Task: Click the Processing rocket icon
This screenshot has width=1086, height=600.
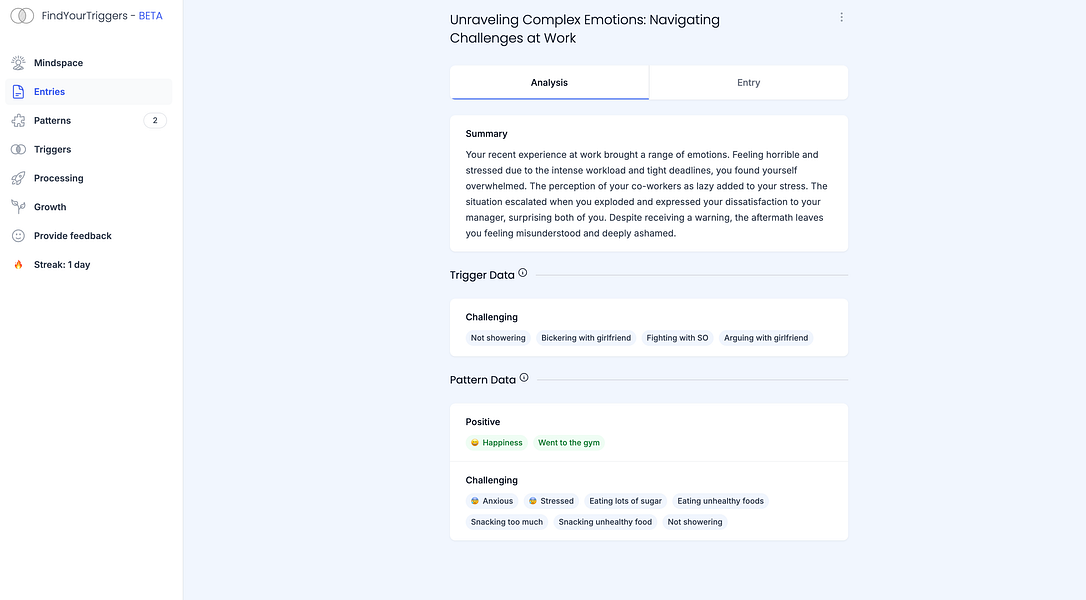Action: 18,179
